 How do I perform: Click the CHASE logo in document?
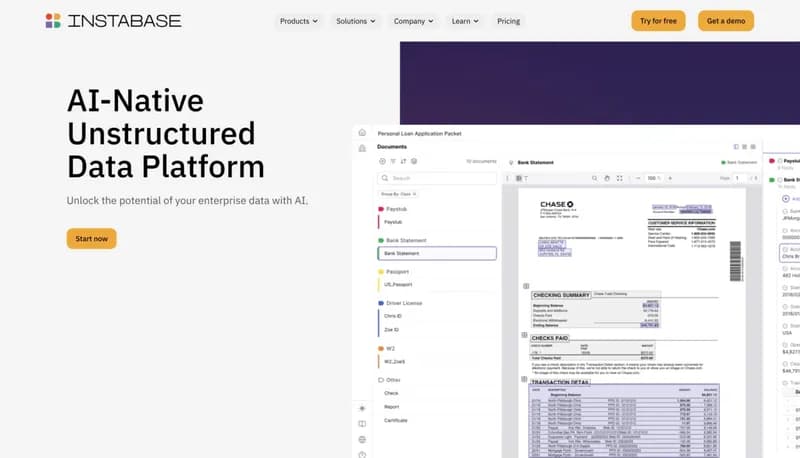pos(557,205)
